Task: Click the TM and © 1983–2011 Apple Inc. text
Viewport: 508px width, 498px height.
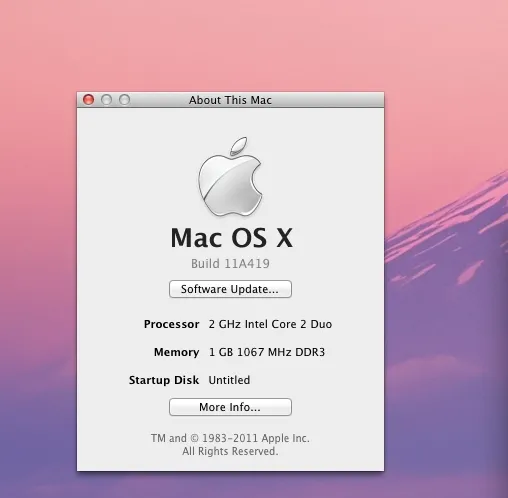Action: [230, 438]
